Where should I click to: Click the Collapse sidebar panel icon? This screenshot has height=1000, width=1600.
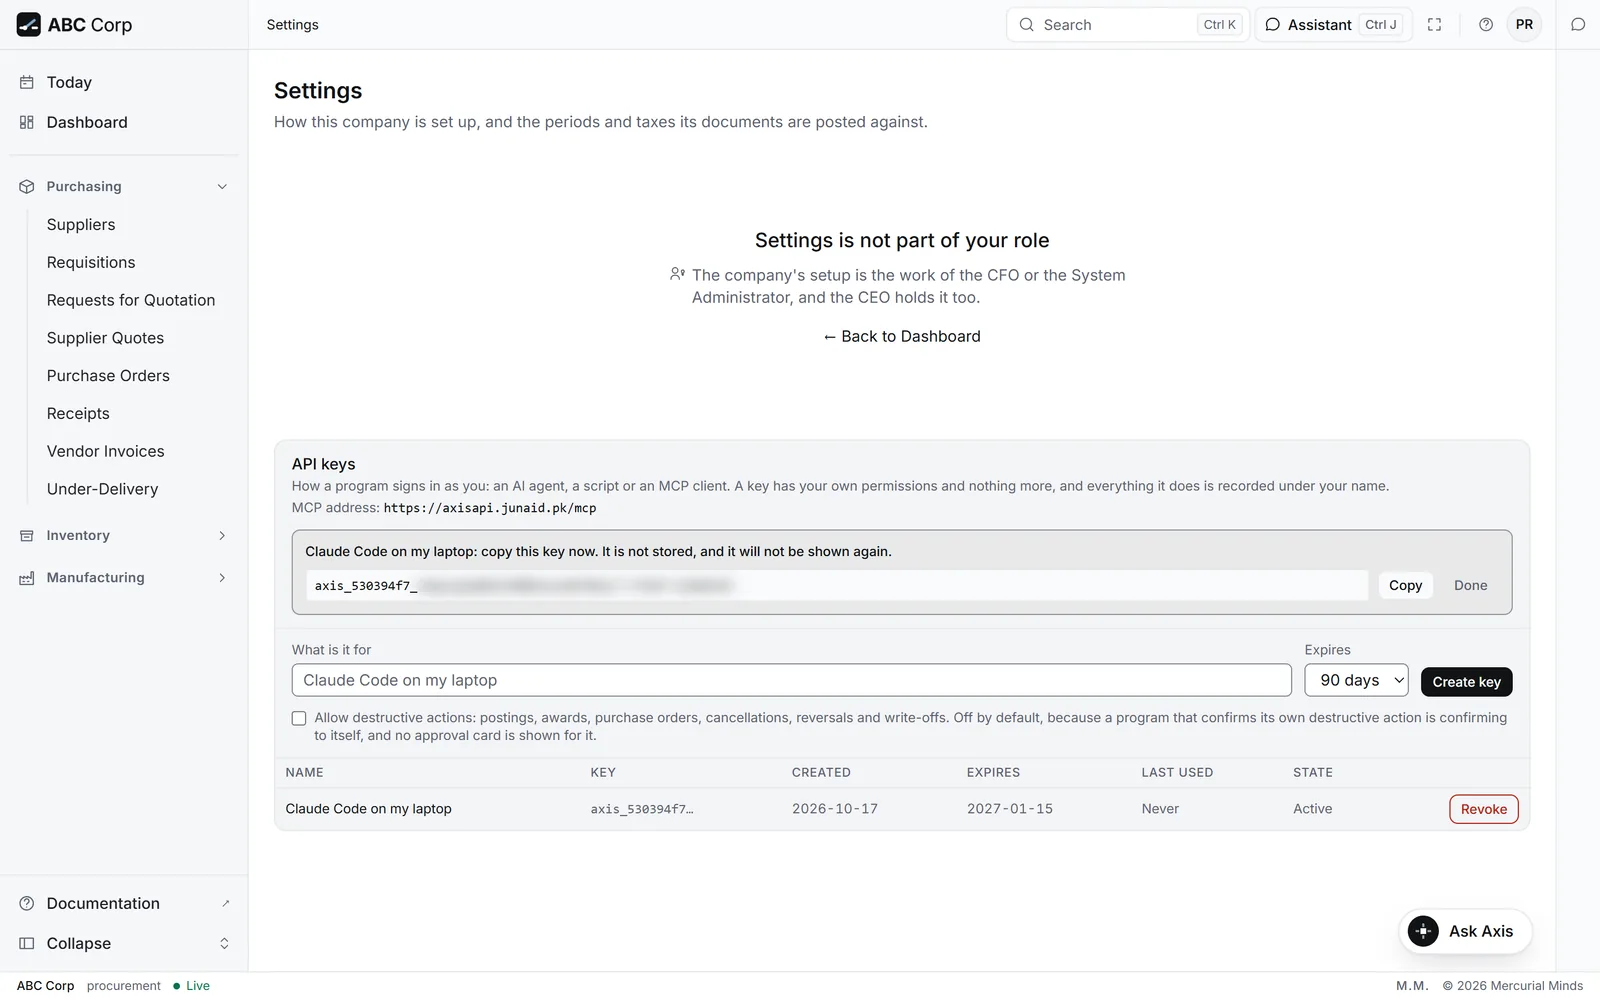pos(27,943)
